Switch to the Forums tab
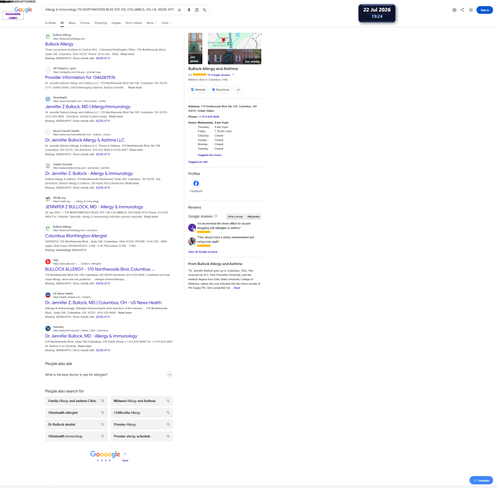Screen dimensions: 500x488 click(x=85, y=23)
